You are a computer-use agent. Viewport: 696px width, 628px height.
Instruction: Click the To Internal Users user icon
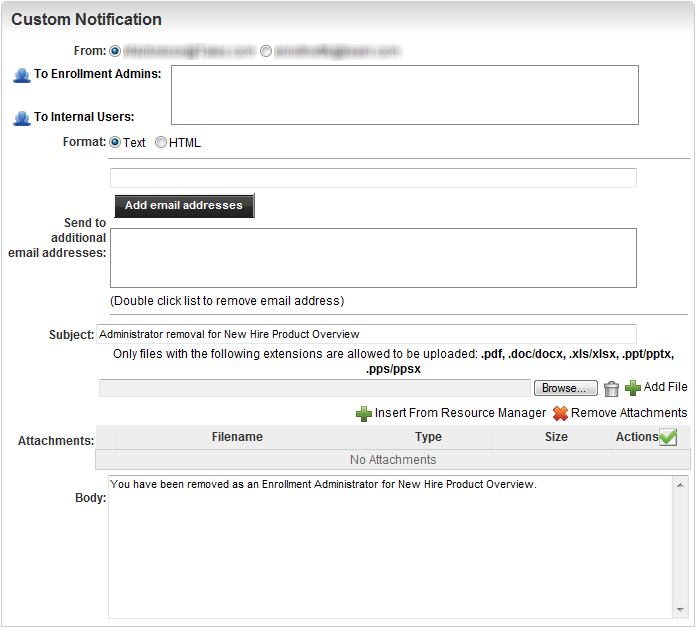21,118
